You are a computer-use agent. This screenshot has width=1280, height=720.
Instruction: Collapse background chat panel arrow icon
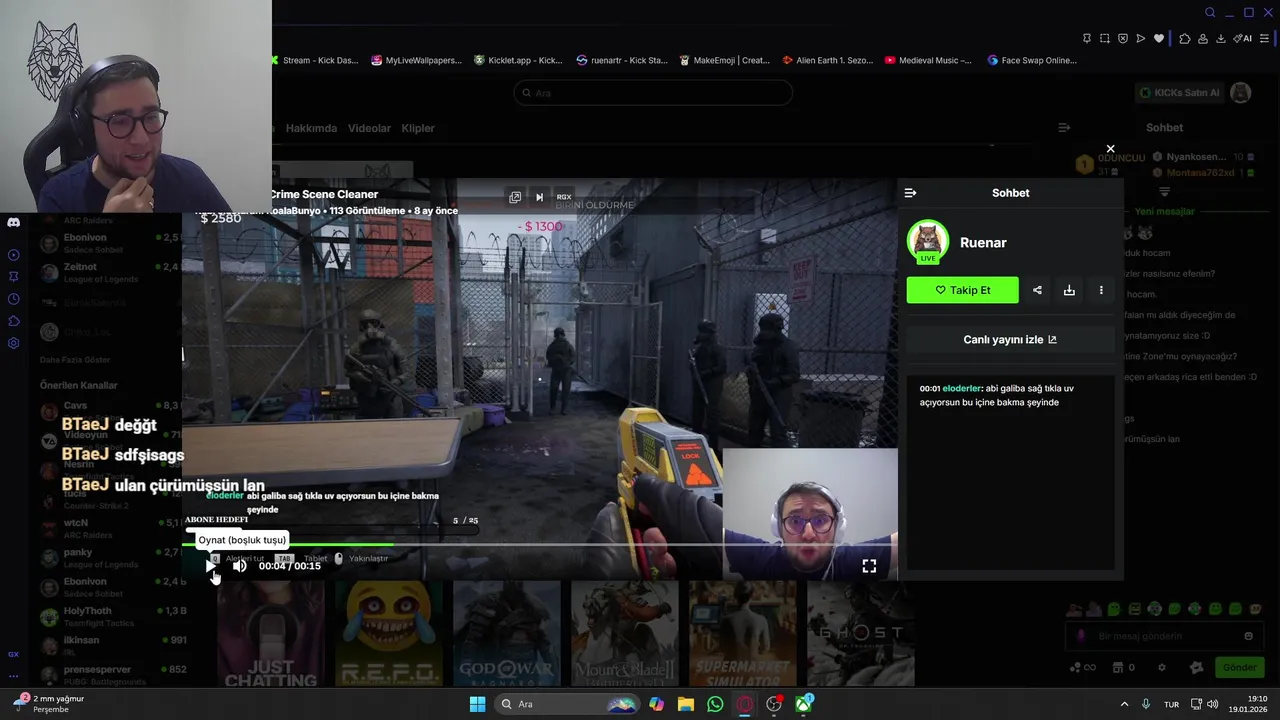coord(1064,128)
